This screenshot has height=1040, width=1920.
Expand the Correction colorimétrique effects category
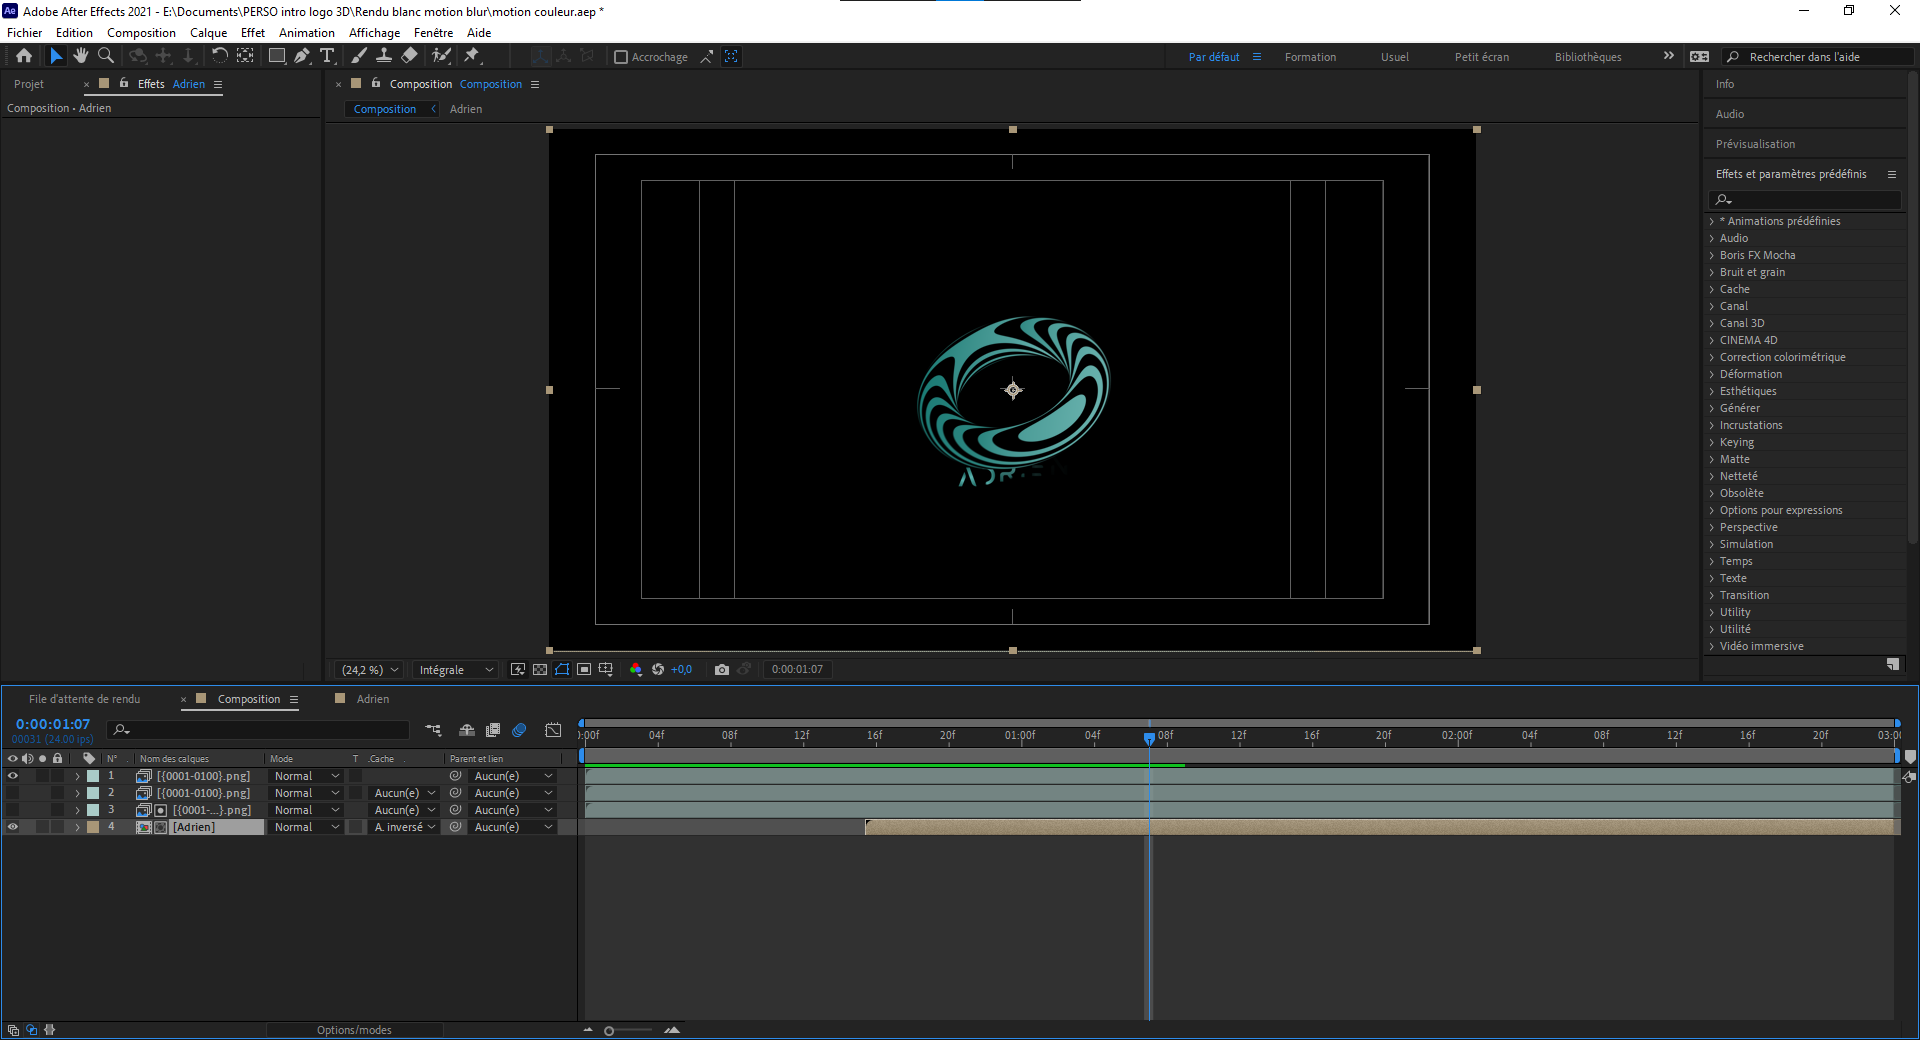[x=1712, y=357]
